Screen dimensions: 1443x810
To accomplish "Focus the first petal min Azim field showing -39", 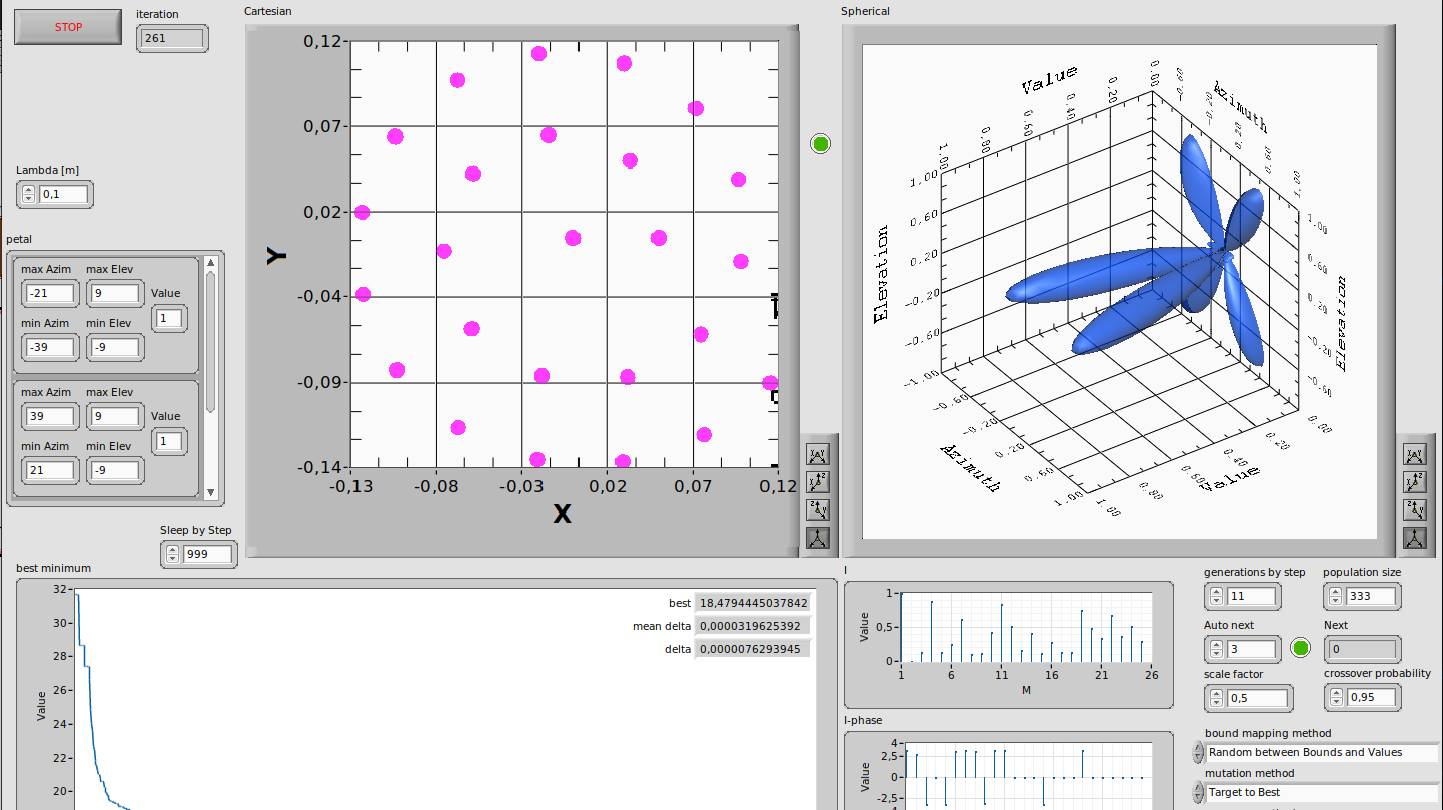I will pyautogui.click(x=50, y=347).
